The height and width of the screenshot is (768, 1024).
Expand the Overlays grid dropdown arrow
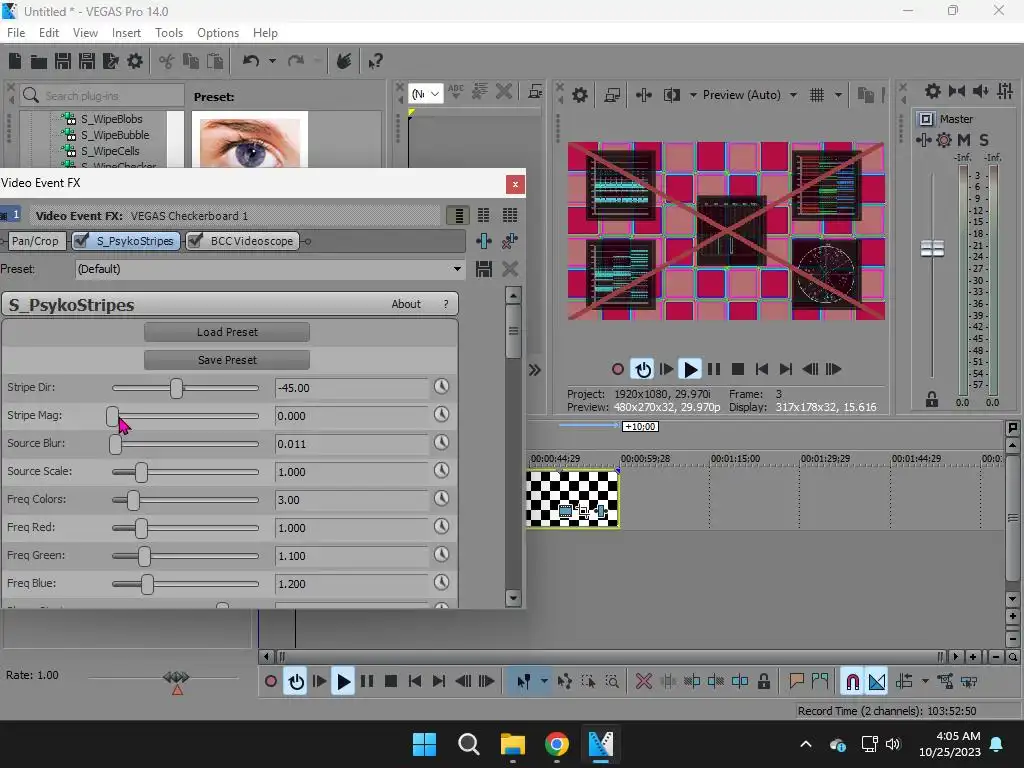838,95
